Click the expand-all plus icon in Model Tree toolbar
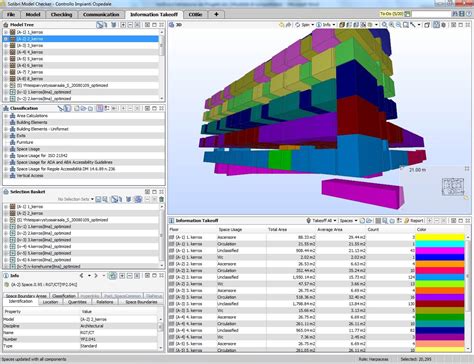The image size is (474, 364). [x=123, y=25]
